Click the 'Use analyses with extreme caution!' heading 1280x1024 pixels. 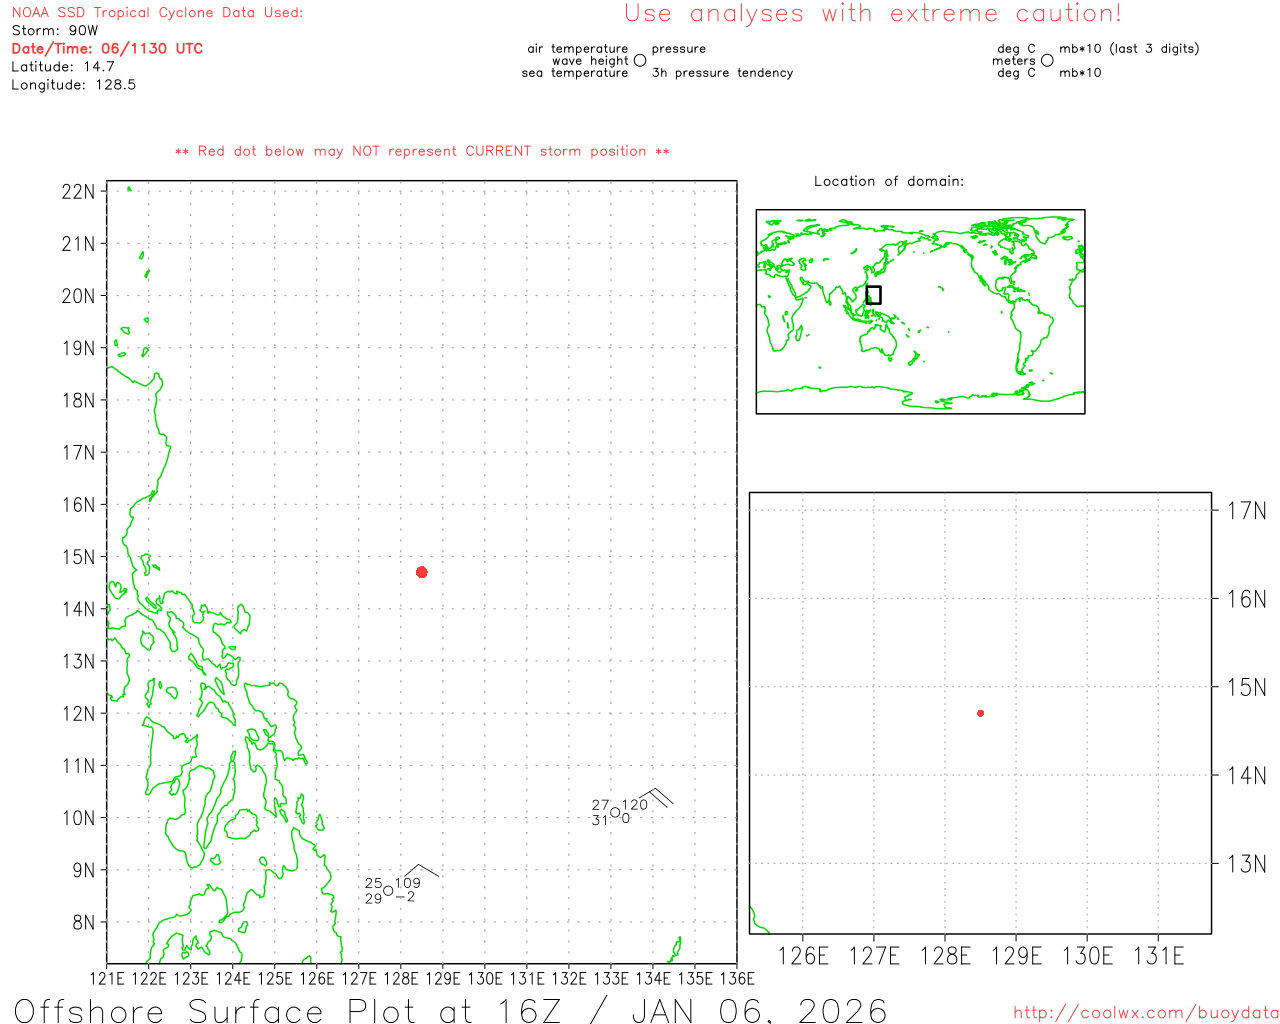click(x=873, y=14)
